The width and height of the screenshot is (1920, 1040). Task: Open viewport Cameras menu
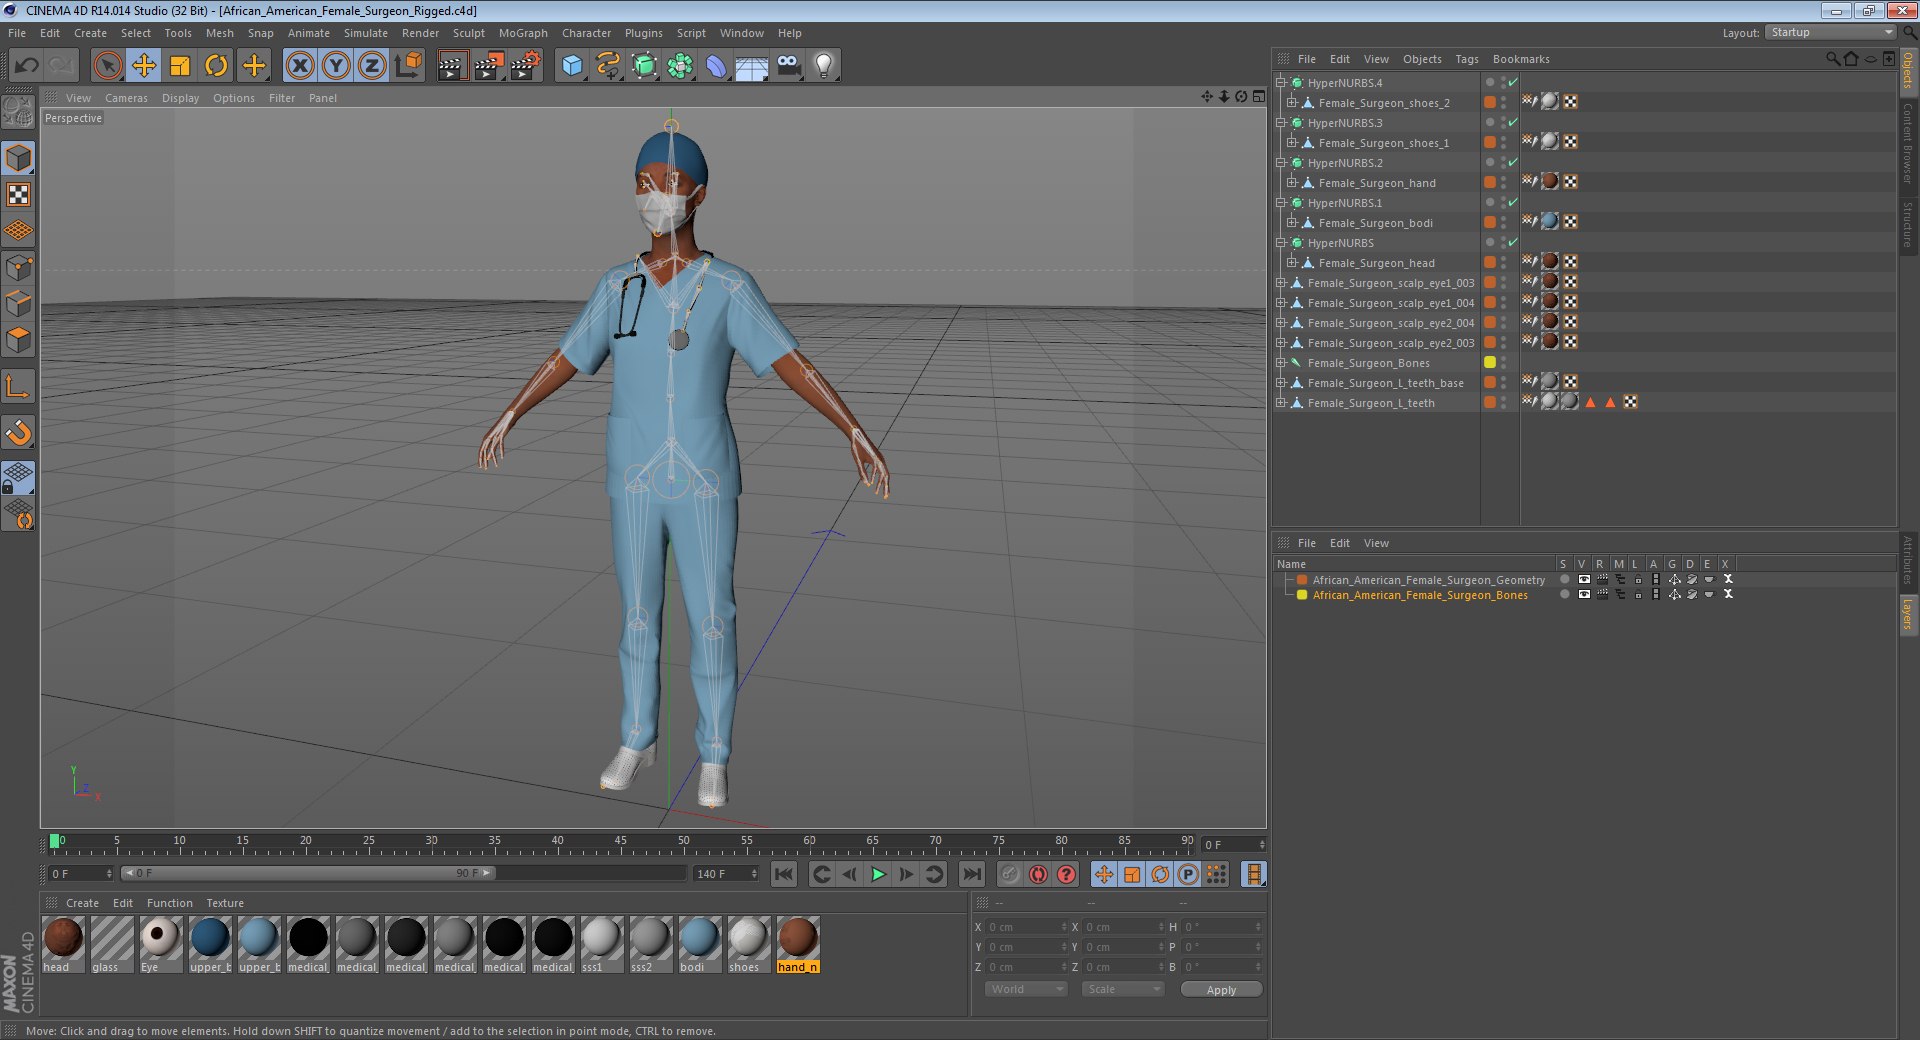pyautogui.click(x=126, y=98)
